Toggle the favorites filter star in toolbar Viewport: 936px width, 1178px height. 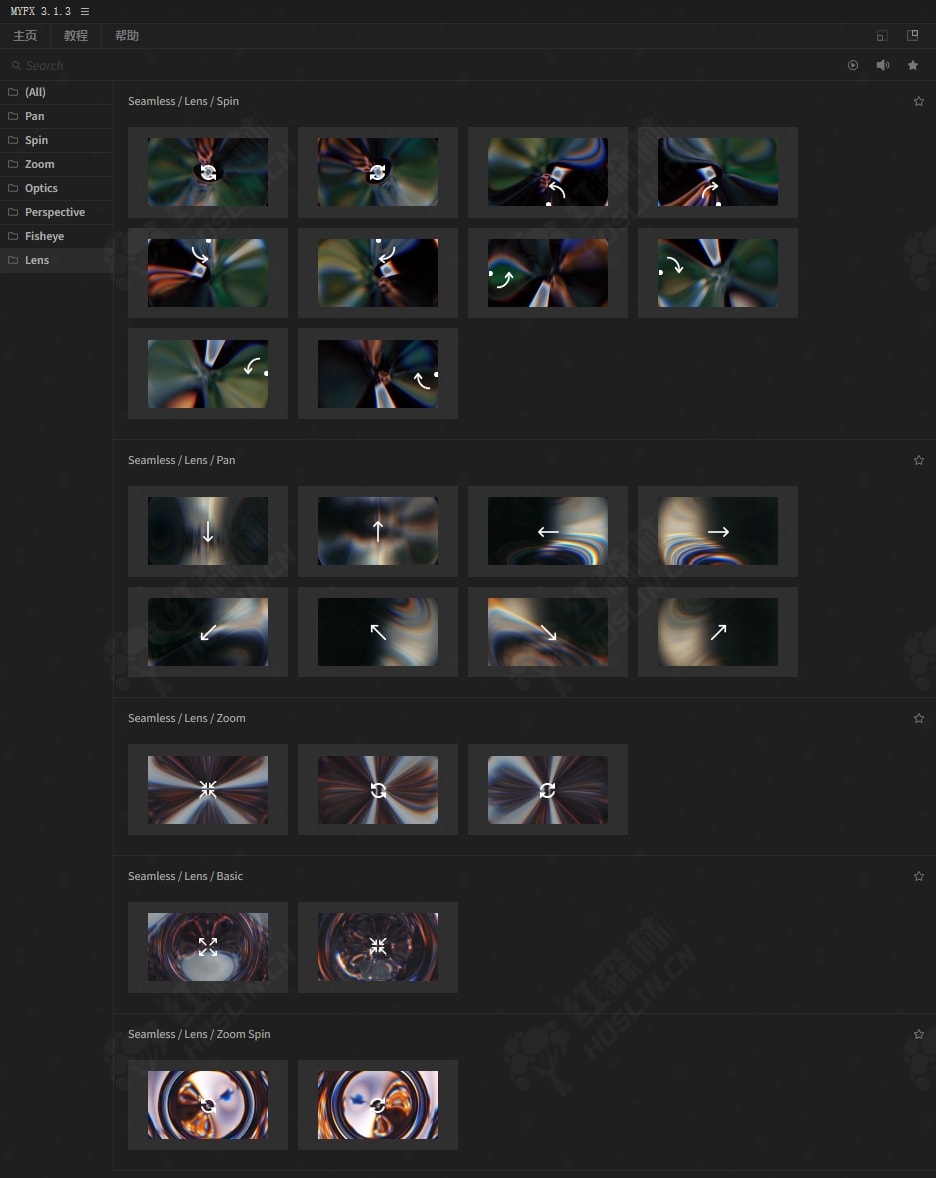point(913,65)
